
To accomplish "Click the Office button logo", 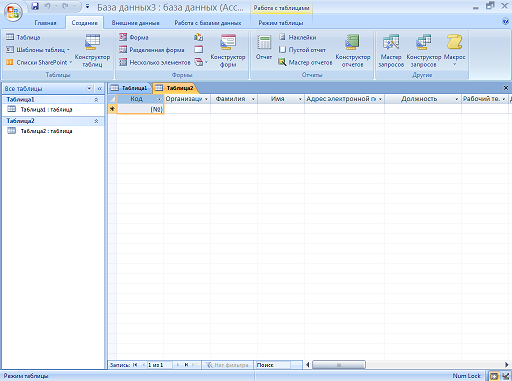I will 13,12.
